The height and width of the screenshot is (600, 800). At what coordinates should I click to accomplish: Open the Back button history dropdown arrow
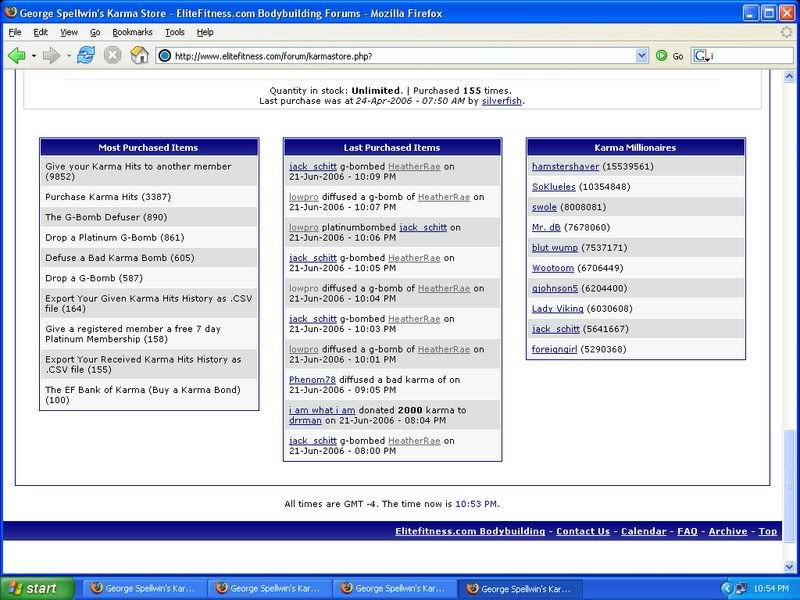click(33, 56)
